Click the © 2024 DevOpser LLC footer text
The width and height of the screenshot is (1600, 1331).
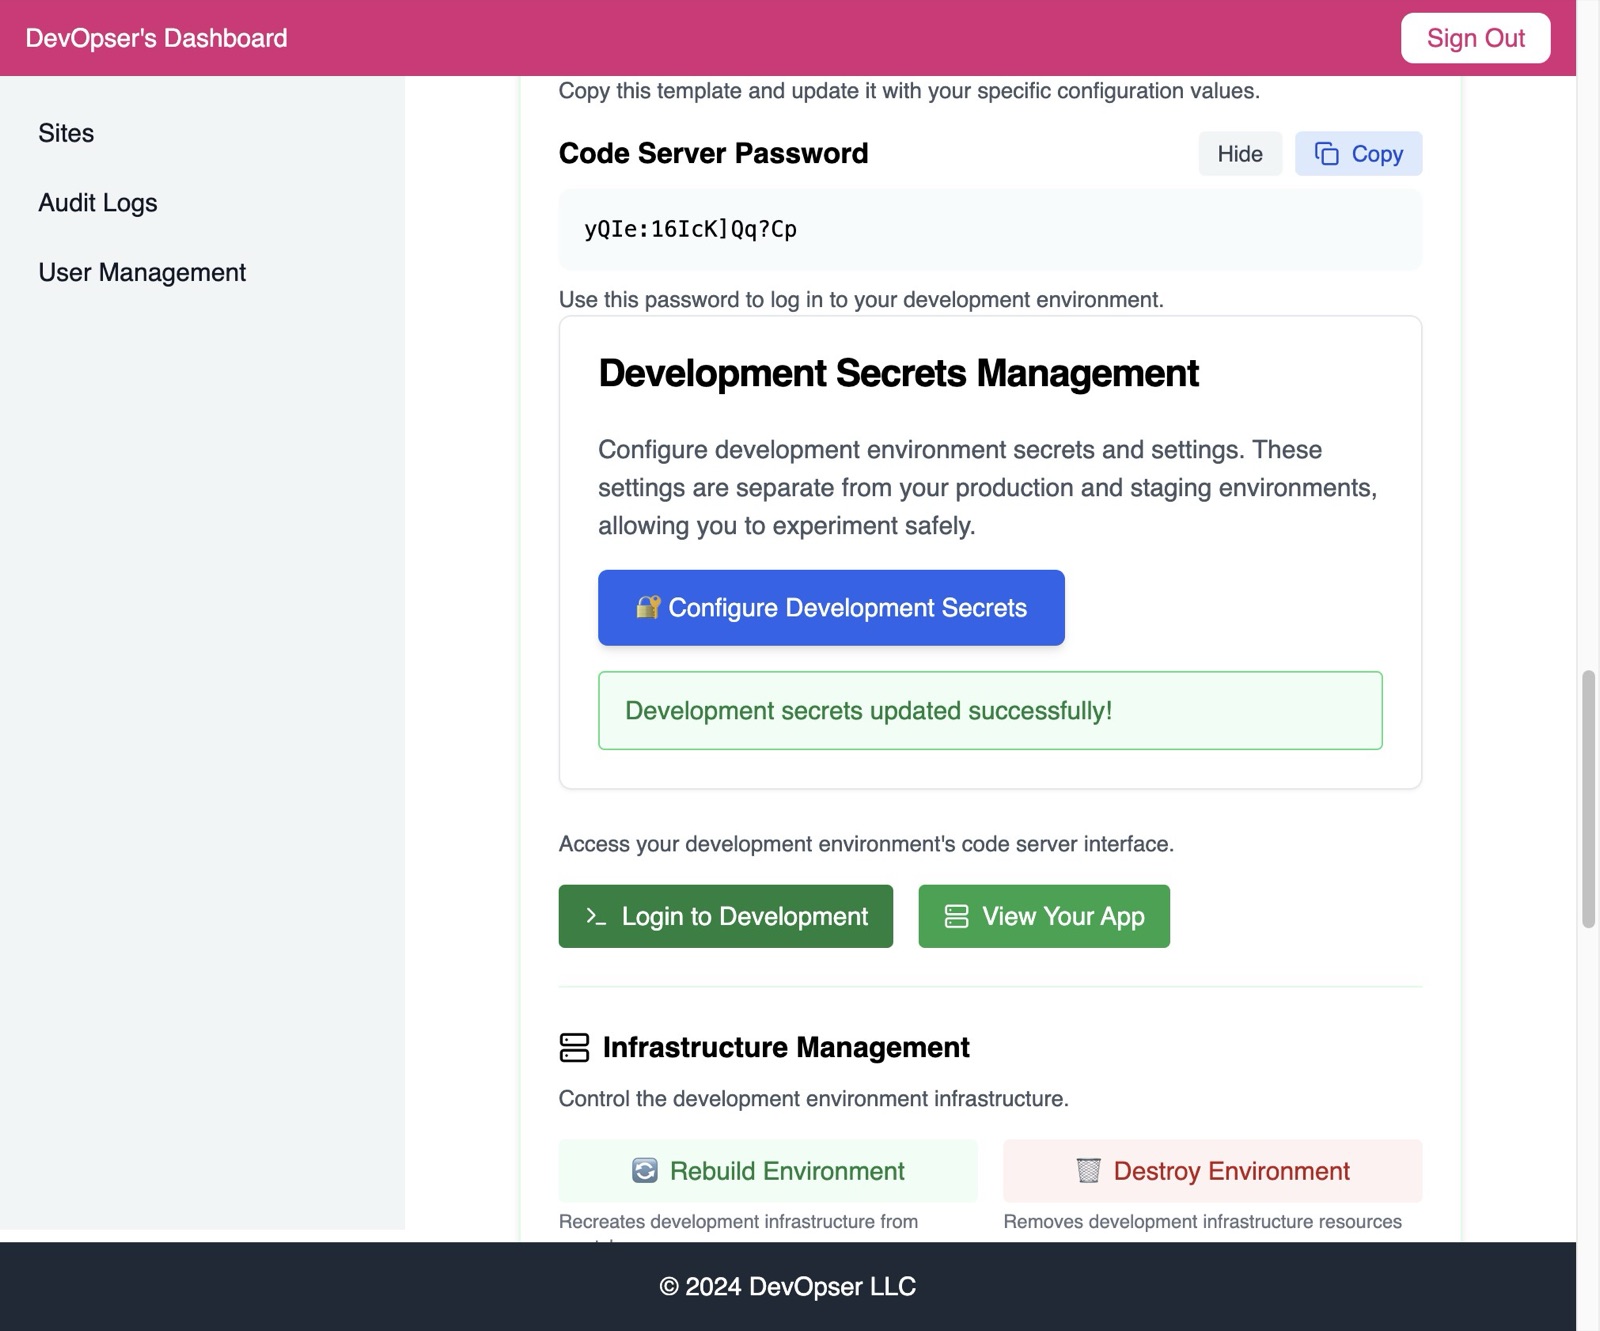click(788, 1286)
